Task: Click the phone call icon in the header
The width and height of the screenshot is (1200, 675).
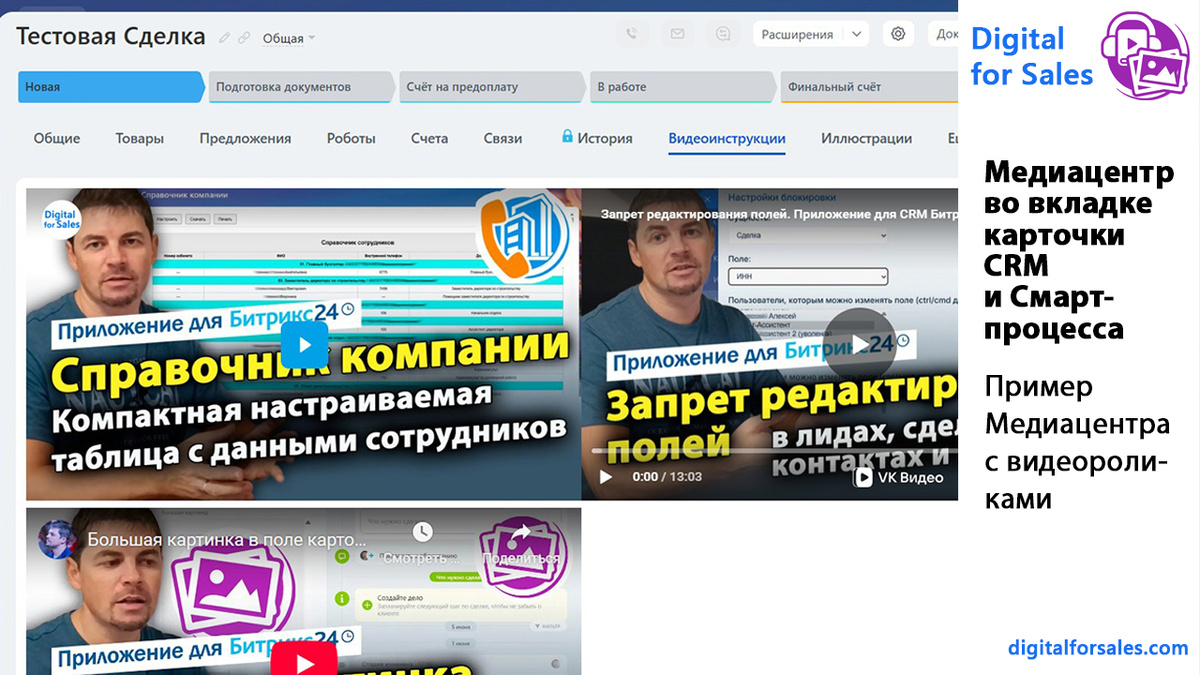Action: click(x=632, y=33)
